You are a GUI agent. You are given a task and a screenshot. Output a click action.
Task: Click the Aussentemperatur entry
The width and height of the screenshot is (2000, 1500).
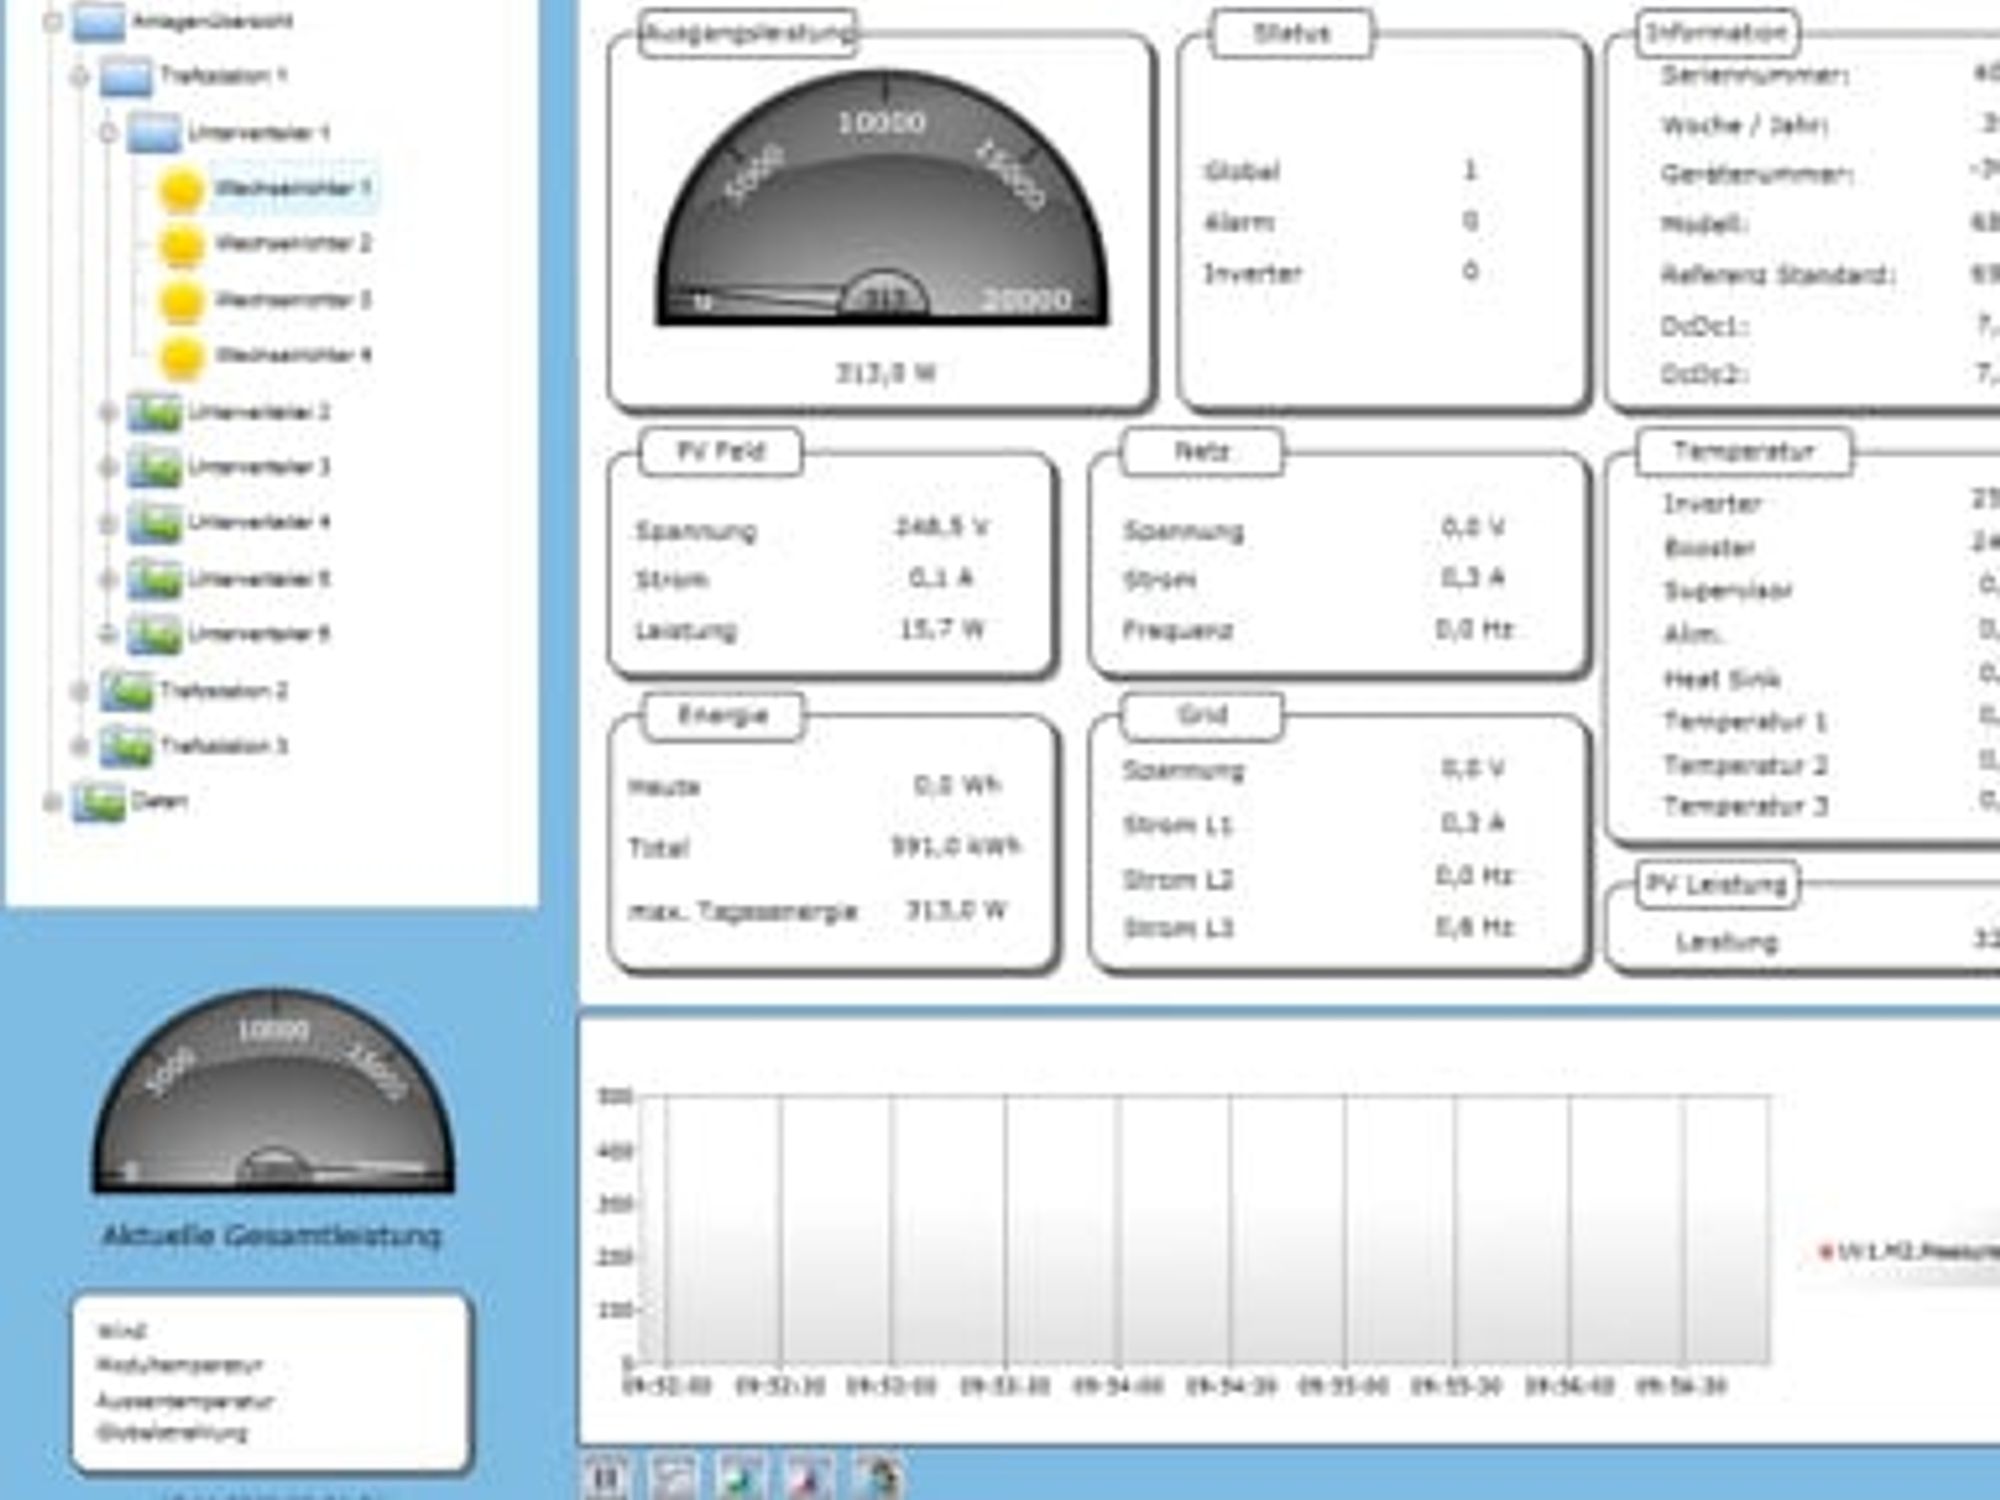(185, 1401)
